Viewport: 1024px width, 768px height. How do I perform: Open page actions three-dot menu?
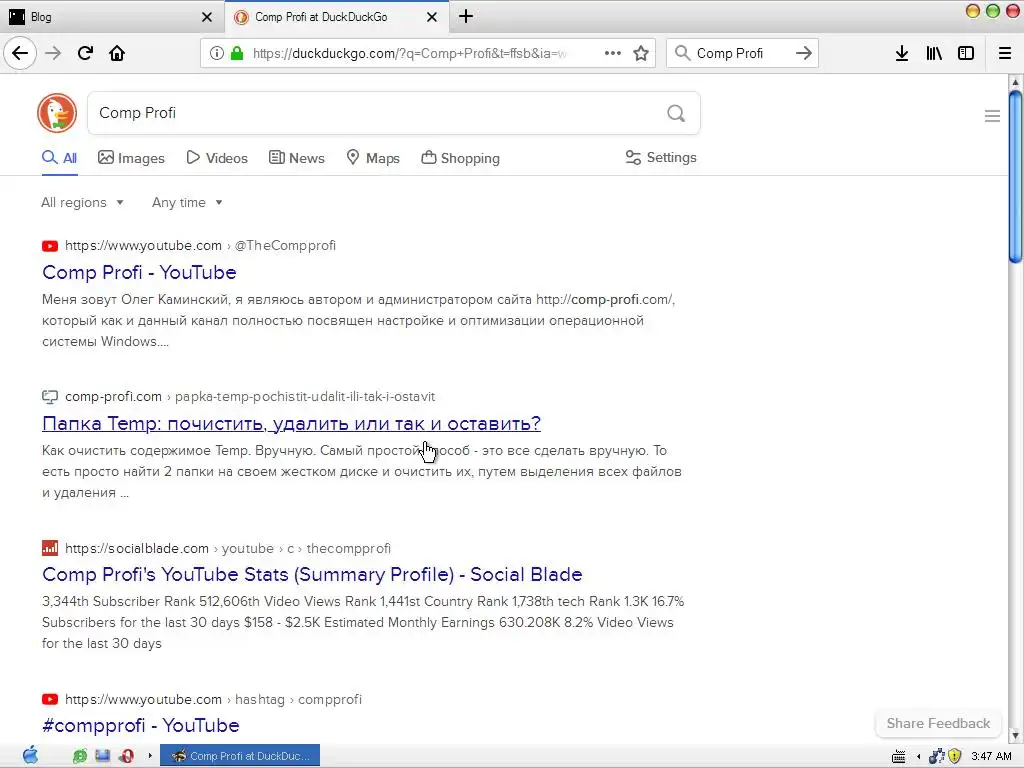[613, 53]
